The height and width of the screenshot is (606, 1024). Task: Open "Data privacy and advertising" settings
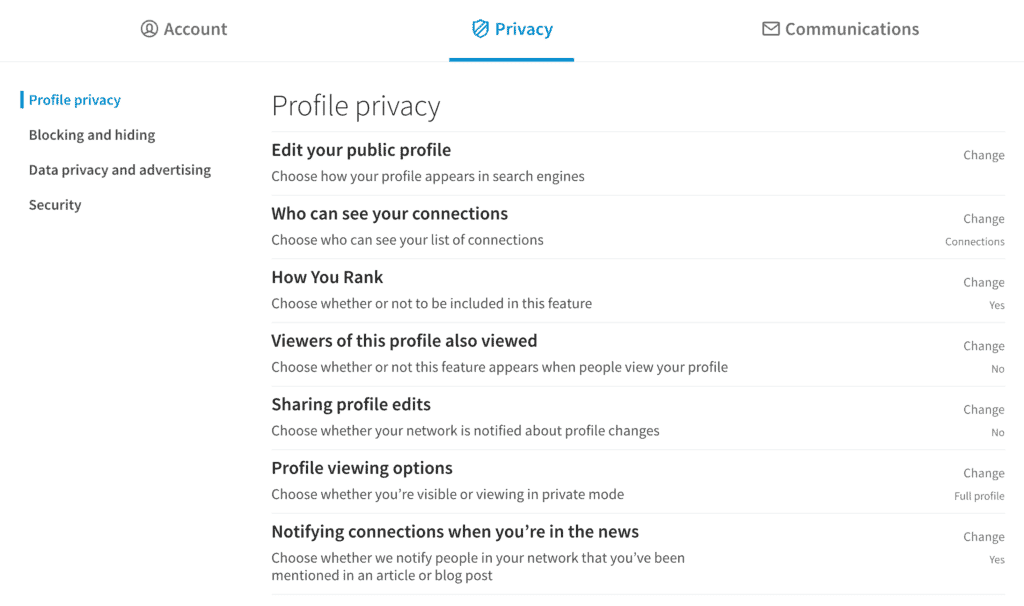pyautogui.click(x=119, y=169)
